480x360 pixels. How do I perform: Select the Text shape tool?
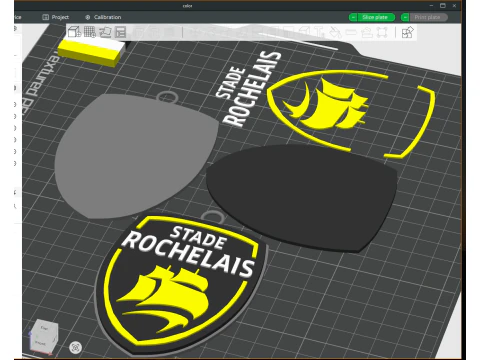319,32
